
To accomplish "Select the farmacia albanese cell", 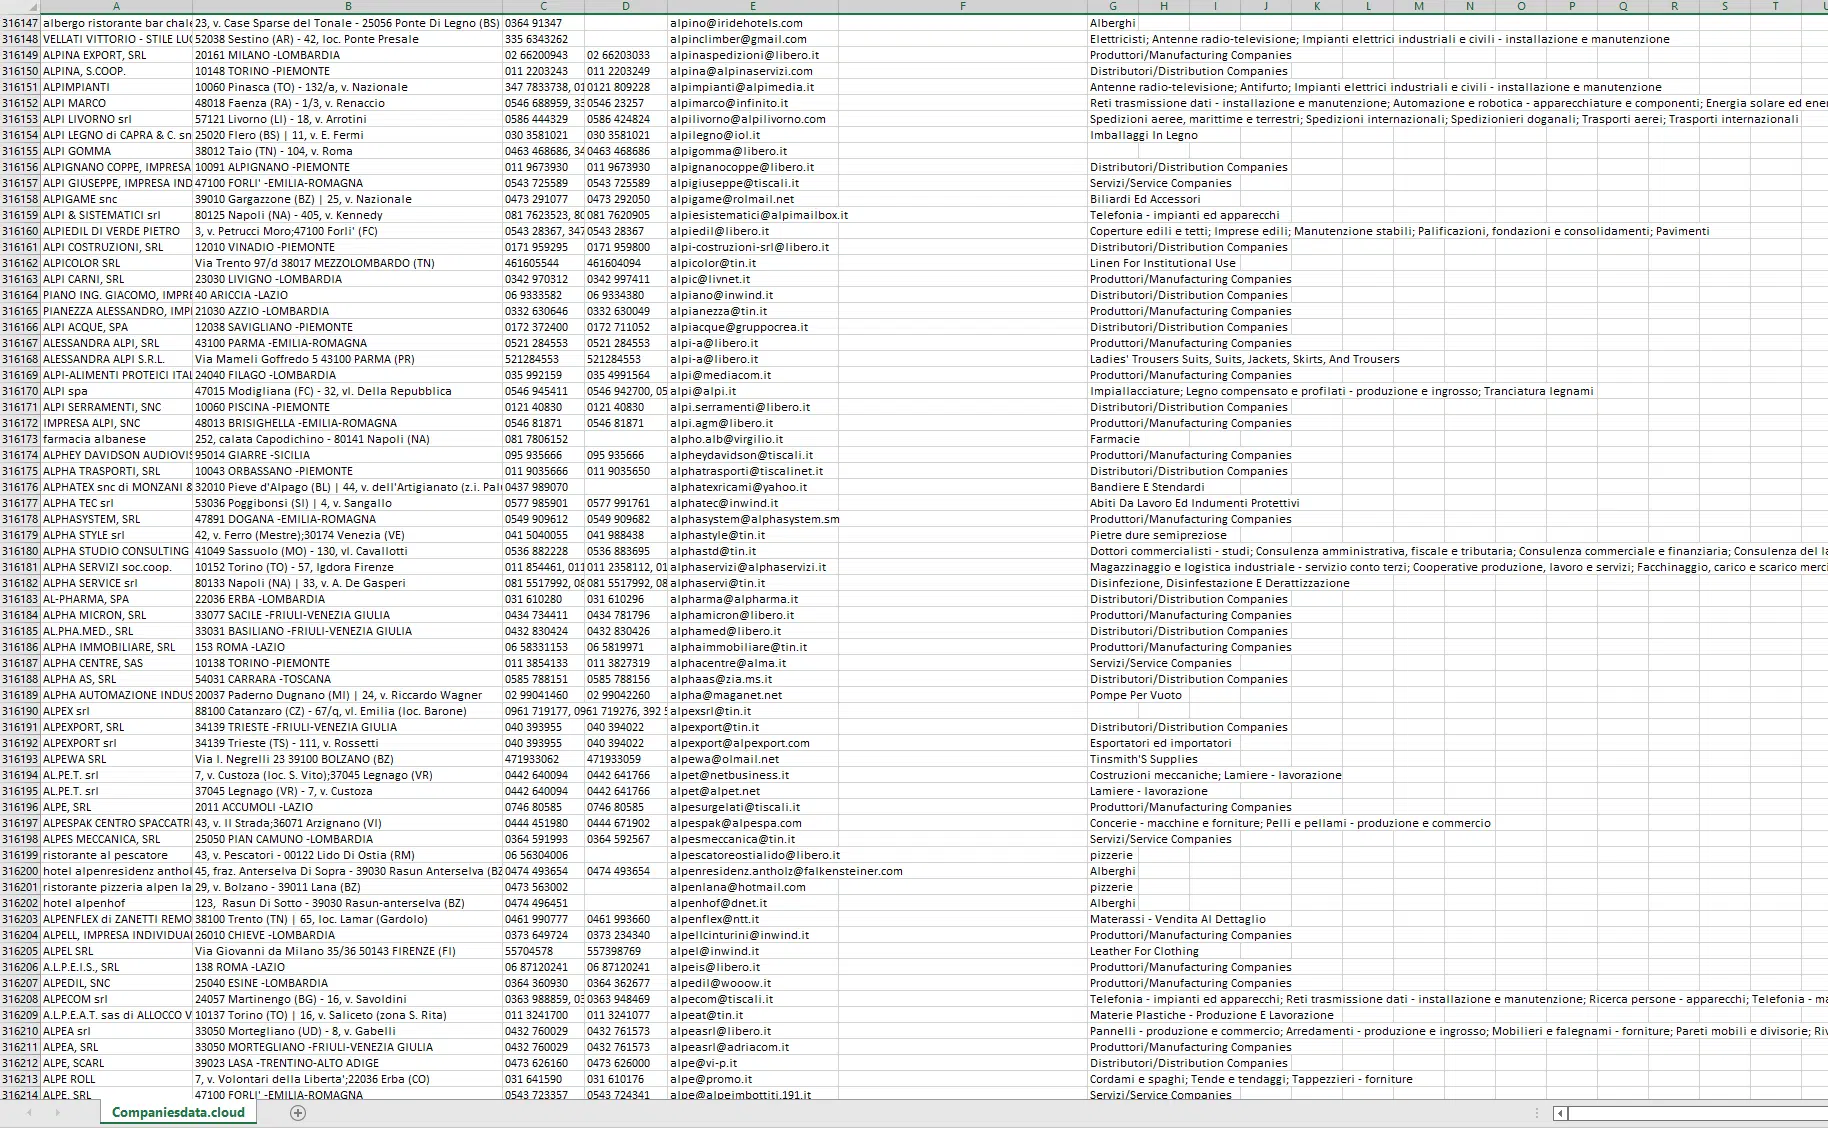I will click(x=116, y=439).
